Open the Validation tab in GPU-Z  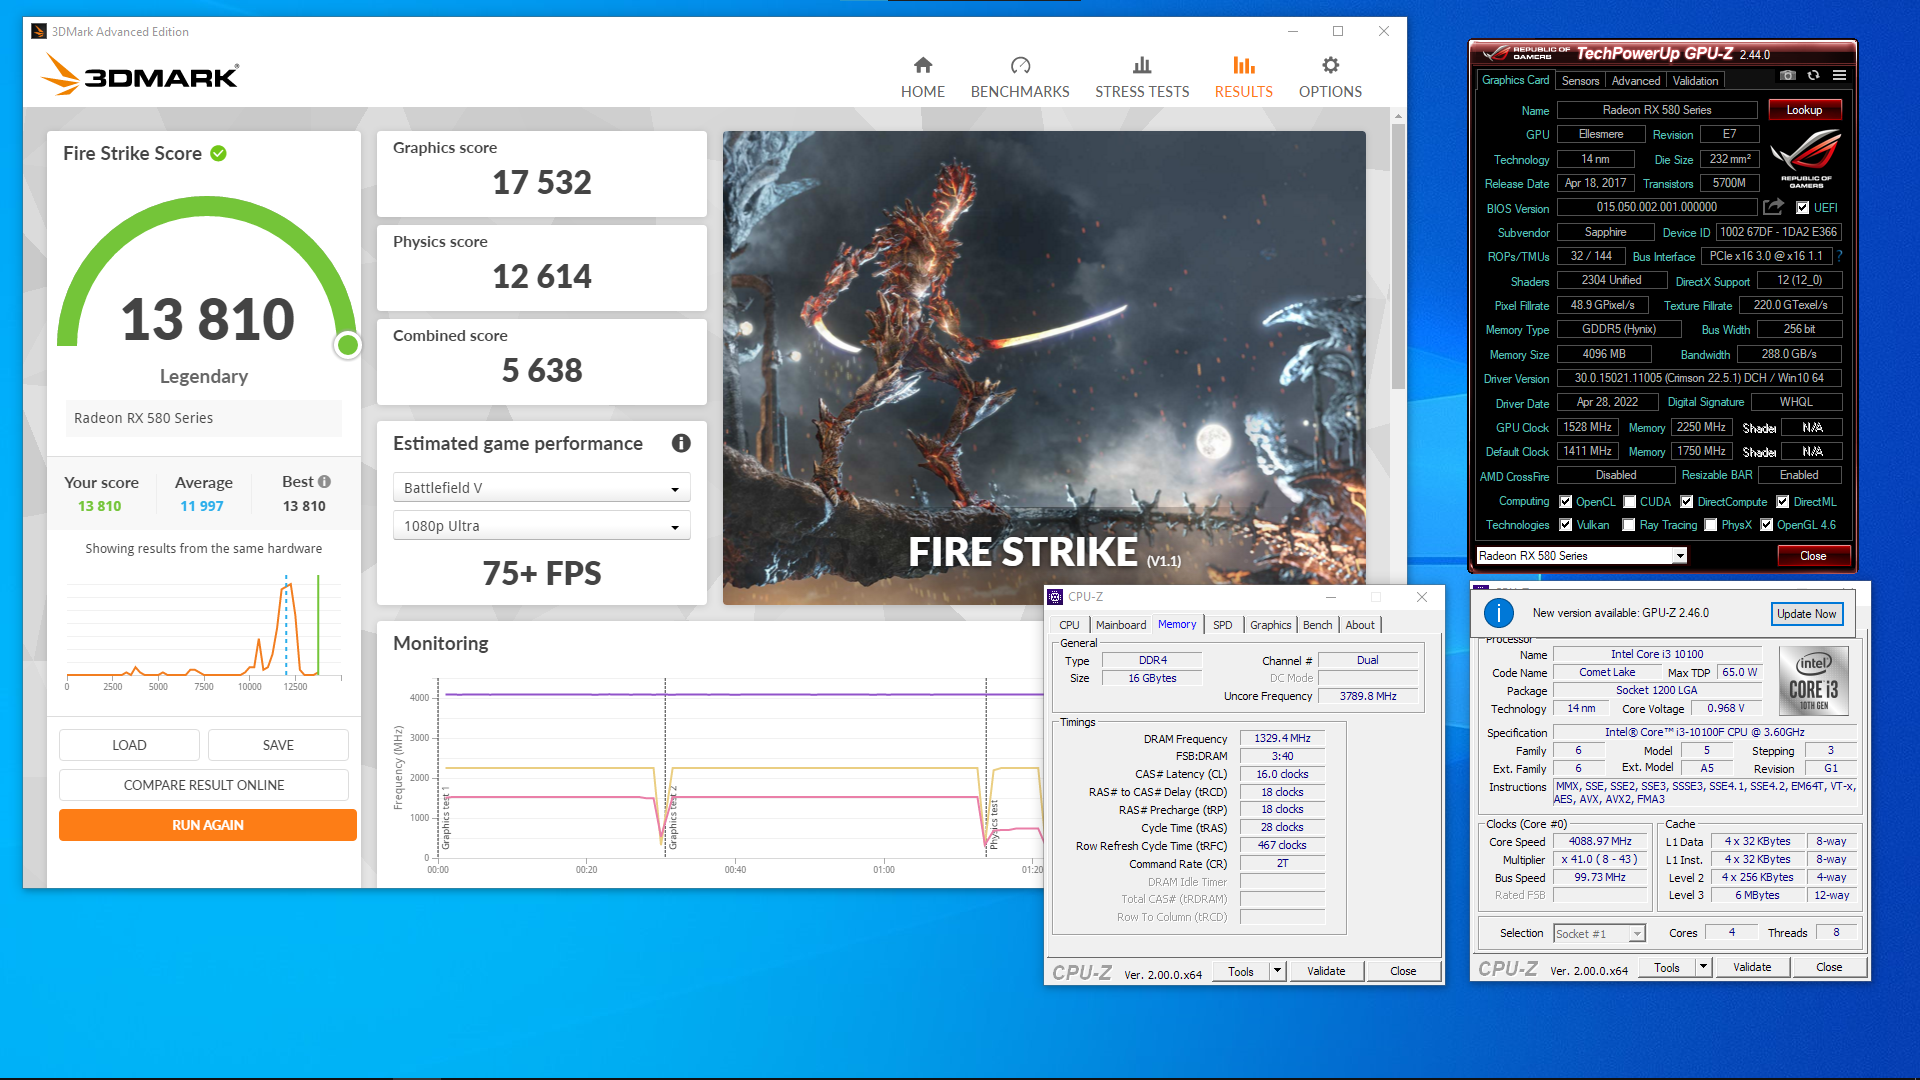coord(1695,81)
